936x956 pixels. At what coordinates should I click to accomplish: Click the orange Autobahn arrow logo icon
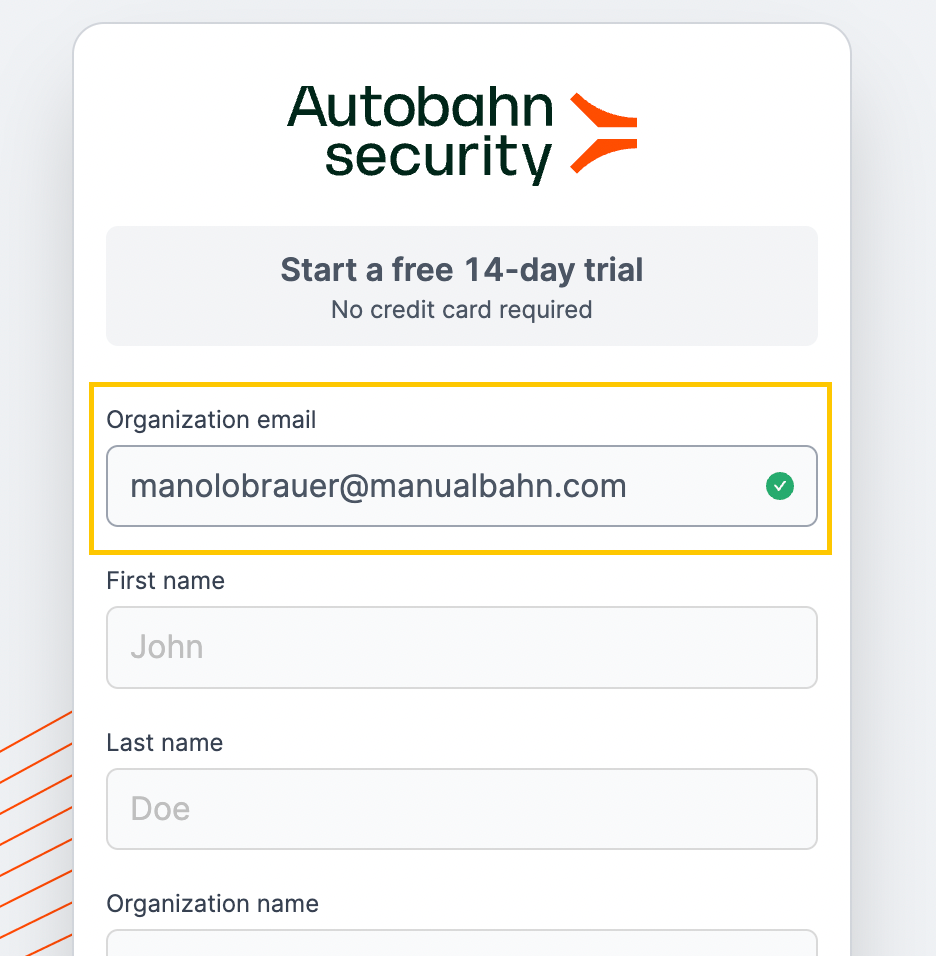(x=604, y=133)
